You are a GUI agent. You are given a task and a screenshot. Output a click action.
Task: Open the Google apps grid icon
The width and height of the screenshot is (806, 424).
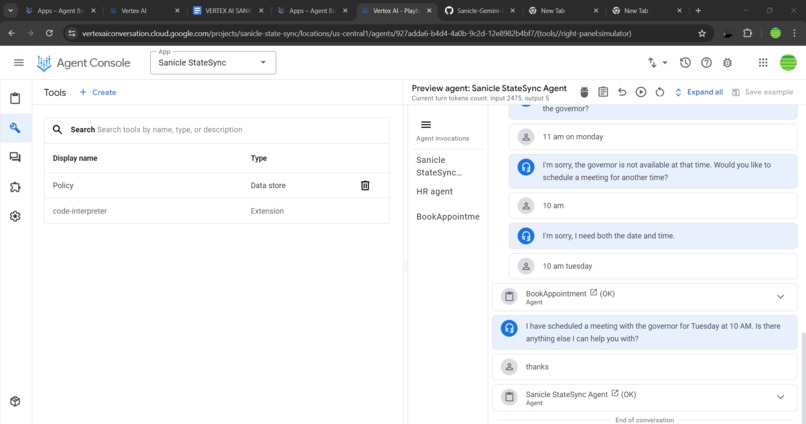click(x=763, y=63)
